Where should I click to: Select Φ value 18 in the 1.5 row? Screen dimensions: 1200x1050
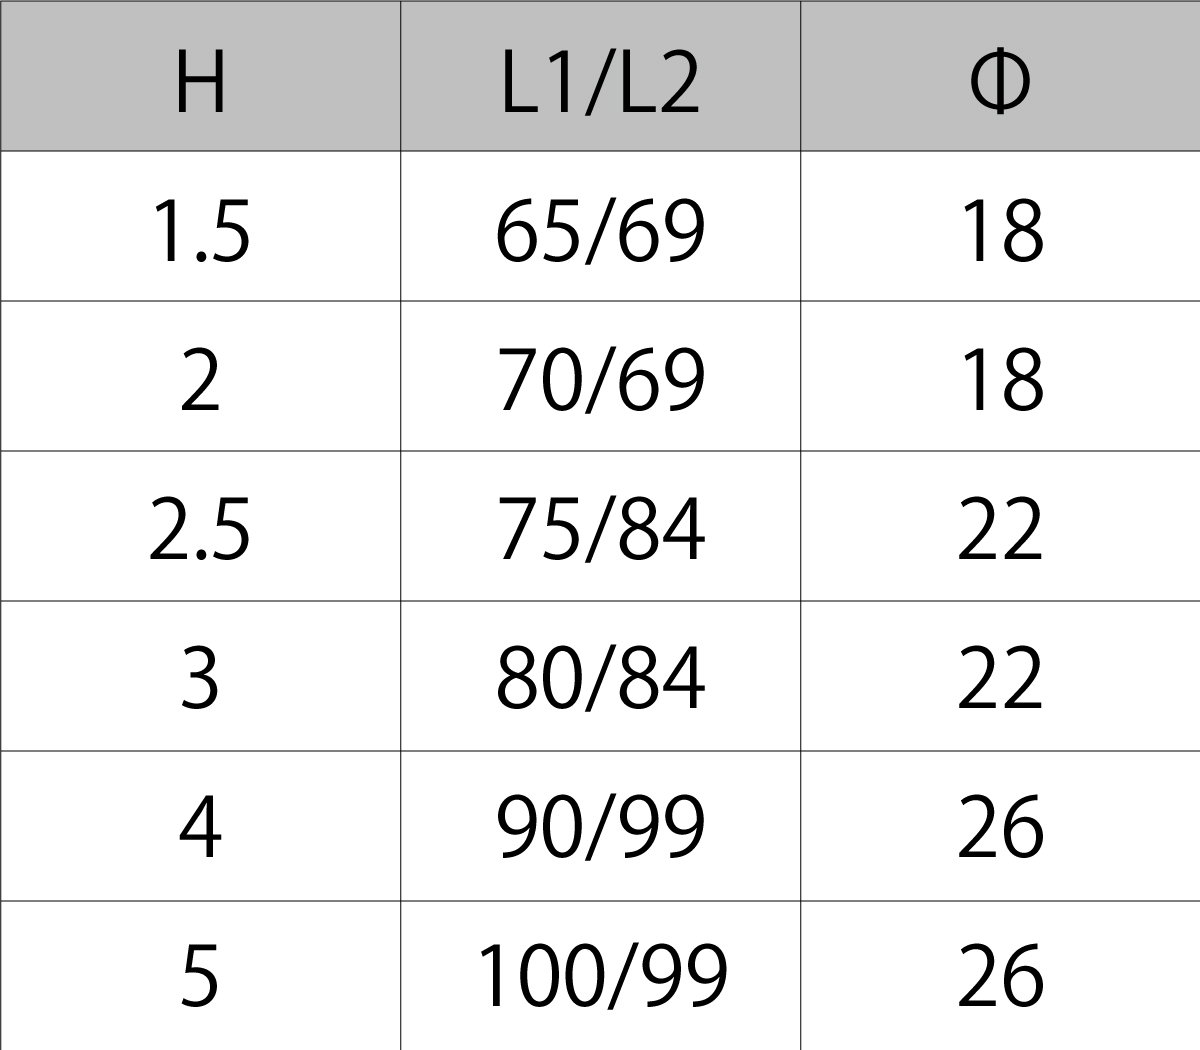click(1000, 230)
